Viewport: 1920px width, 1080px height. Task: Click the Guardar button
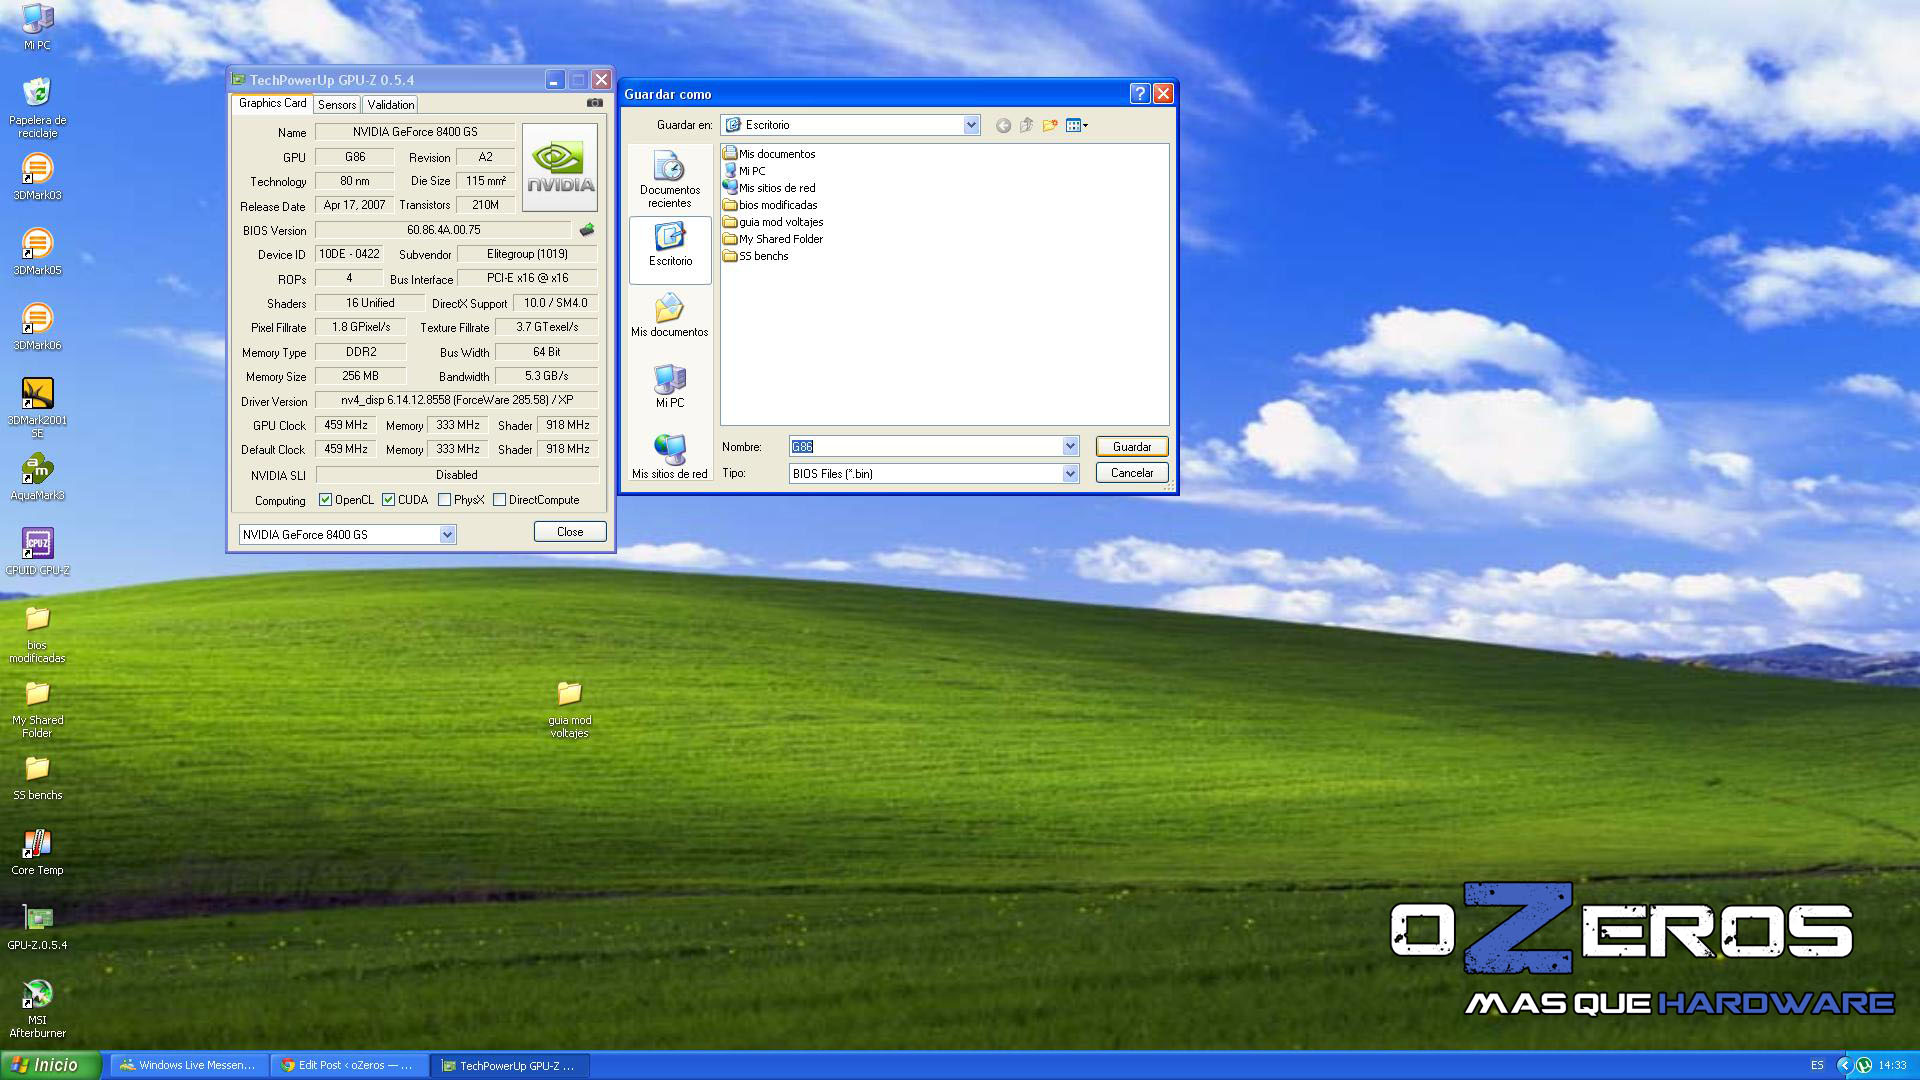[1132, 447]
